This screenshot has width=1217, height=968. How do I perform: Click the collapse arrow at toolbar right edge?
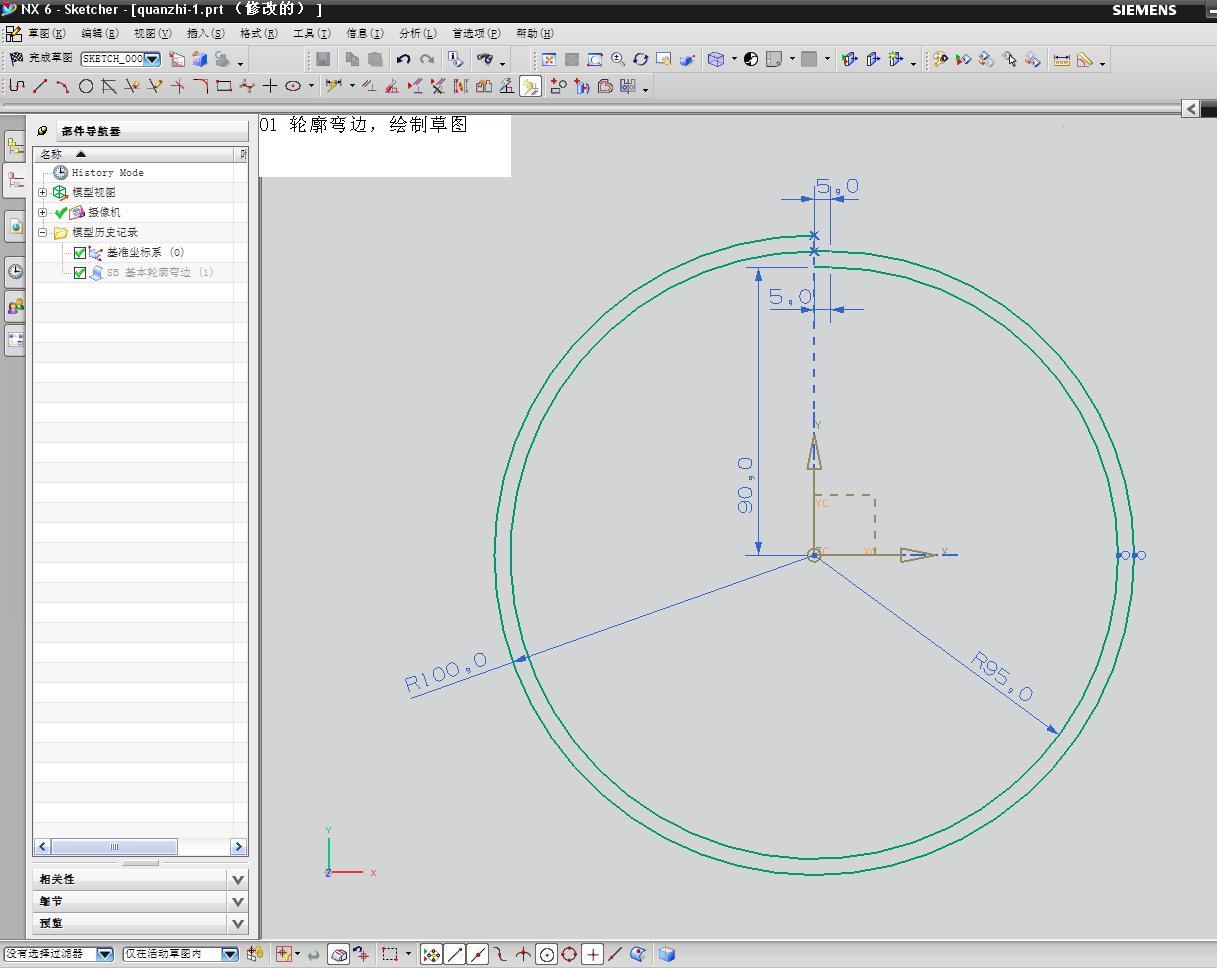[1190, 108]
